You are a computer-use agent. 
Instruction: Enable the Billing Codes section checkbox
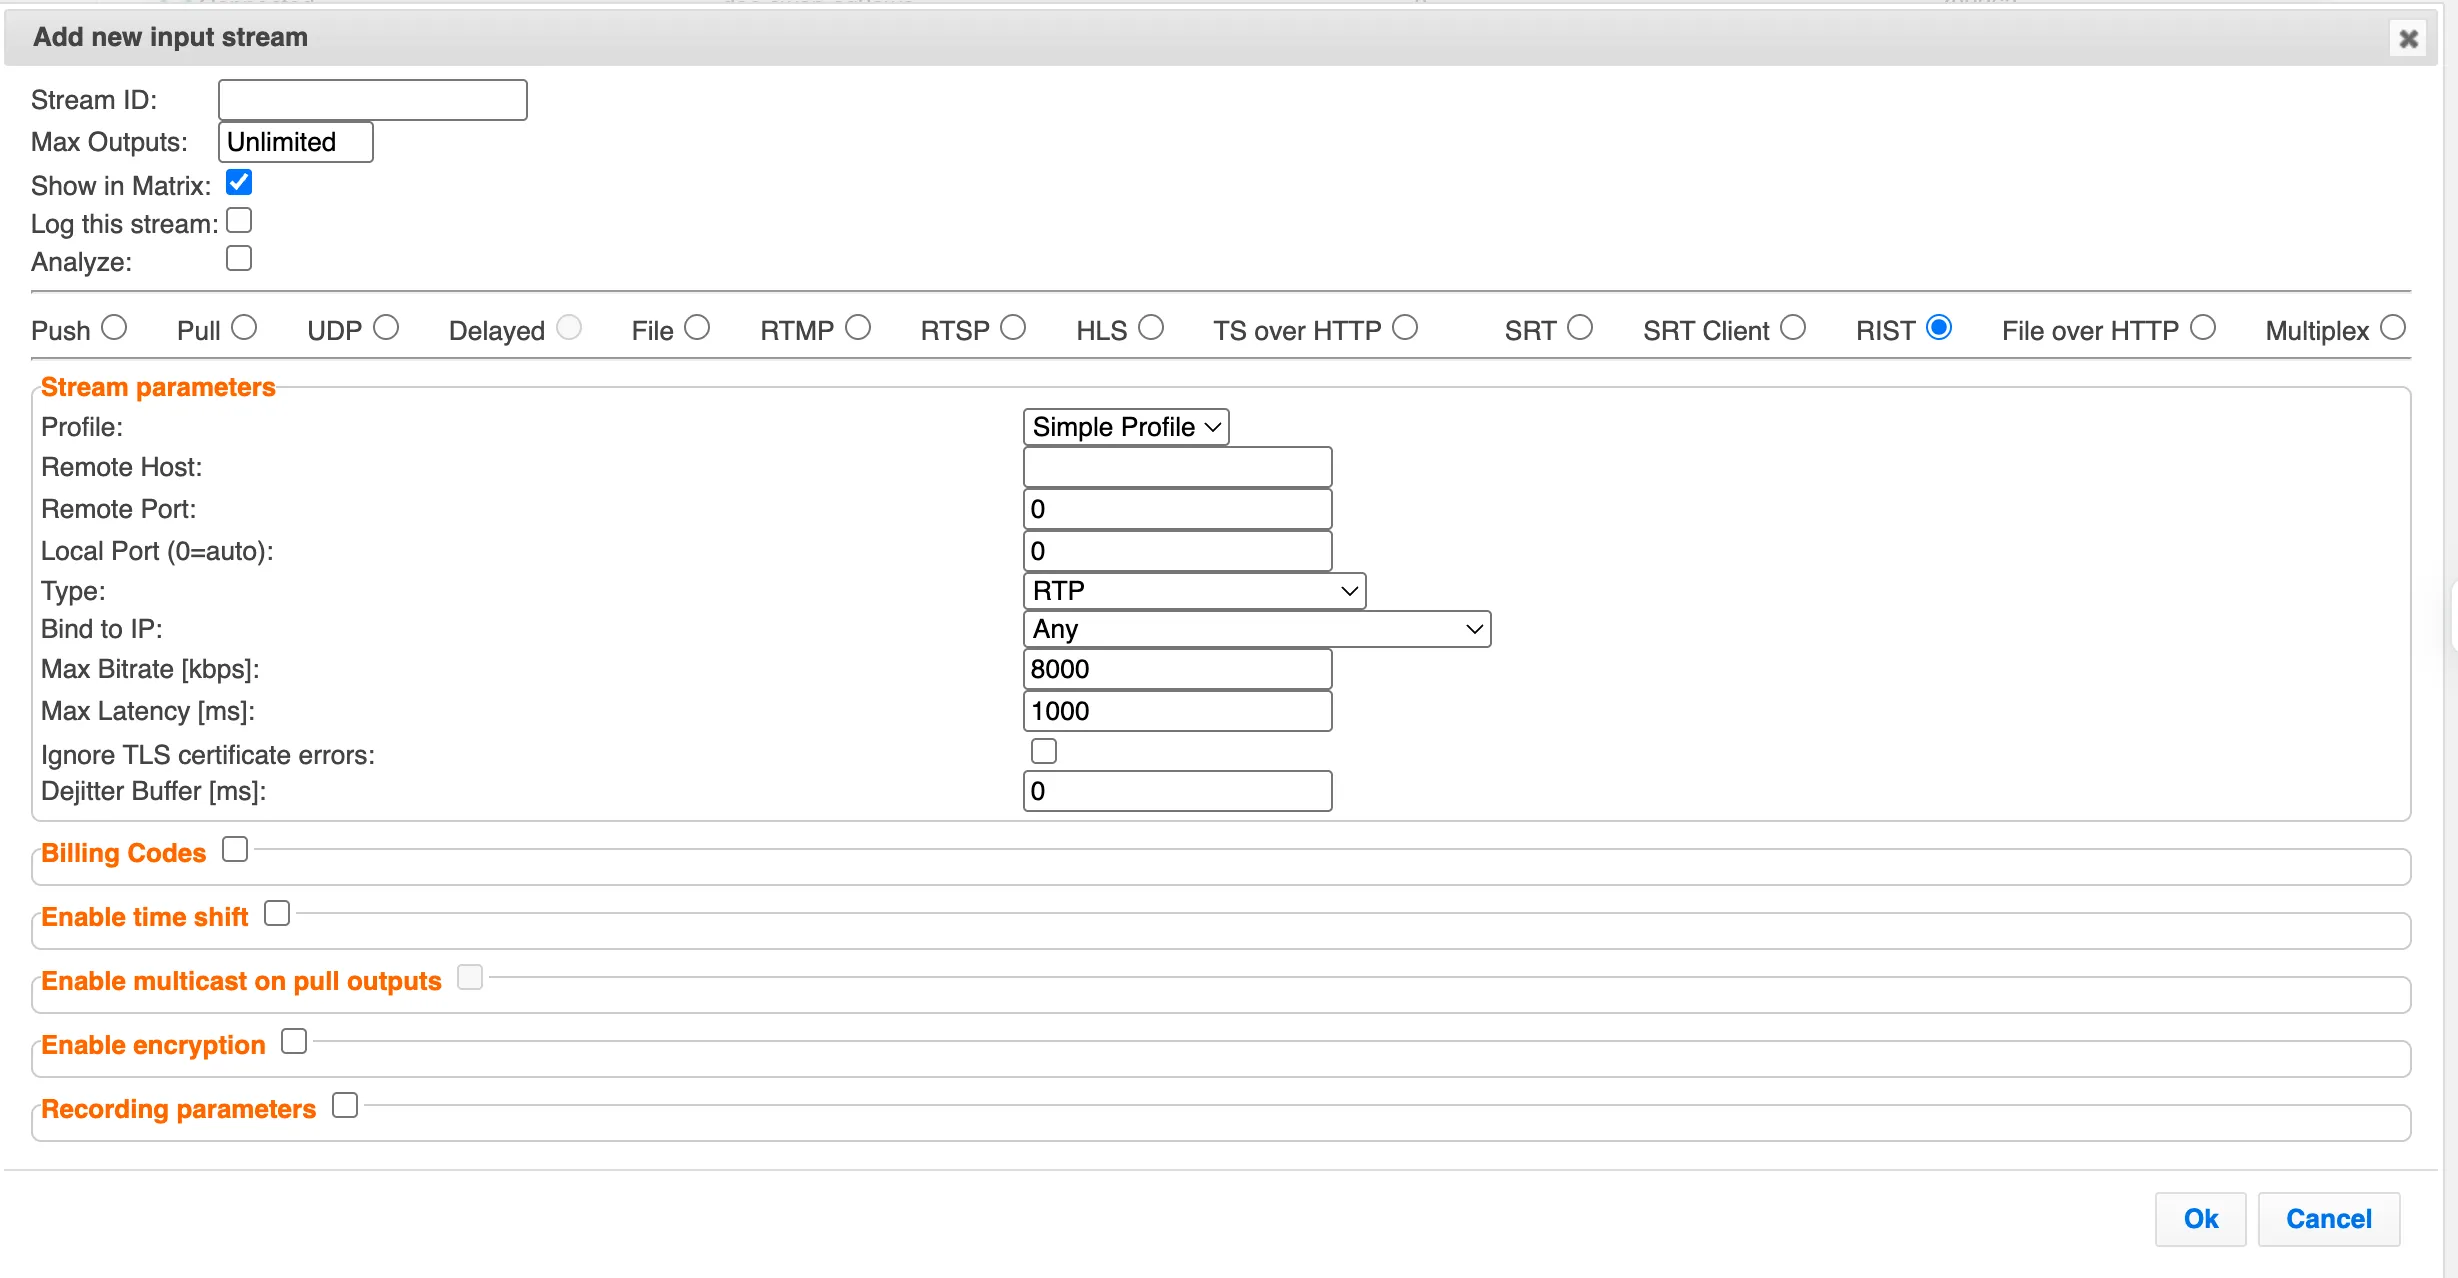pos(235,849)
